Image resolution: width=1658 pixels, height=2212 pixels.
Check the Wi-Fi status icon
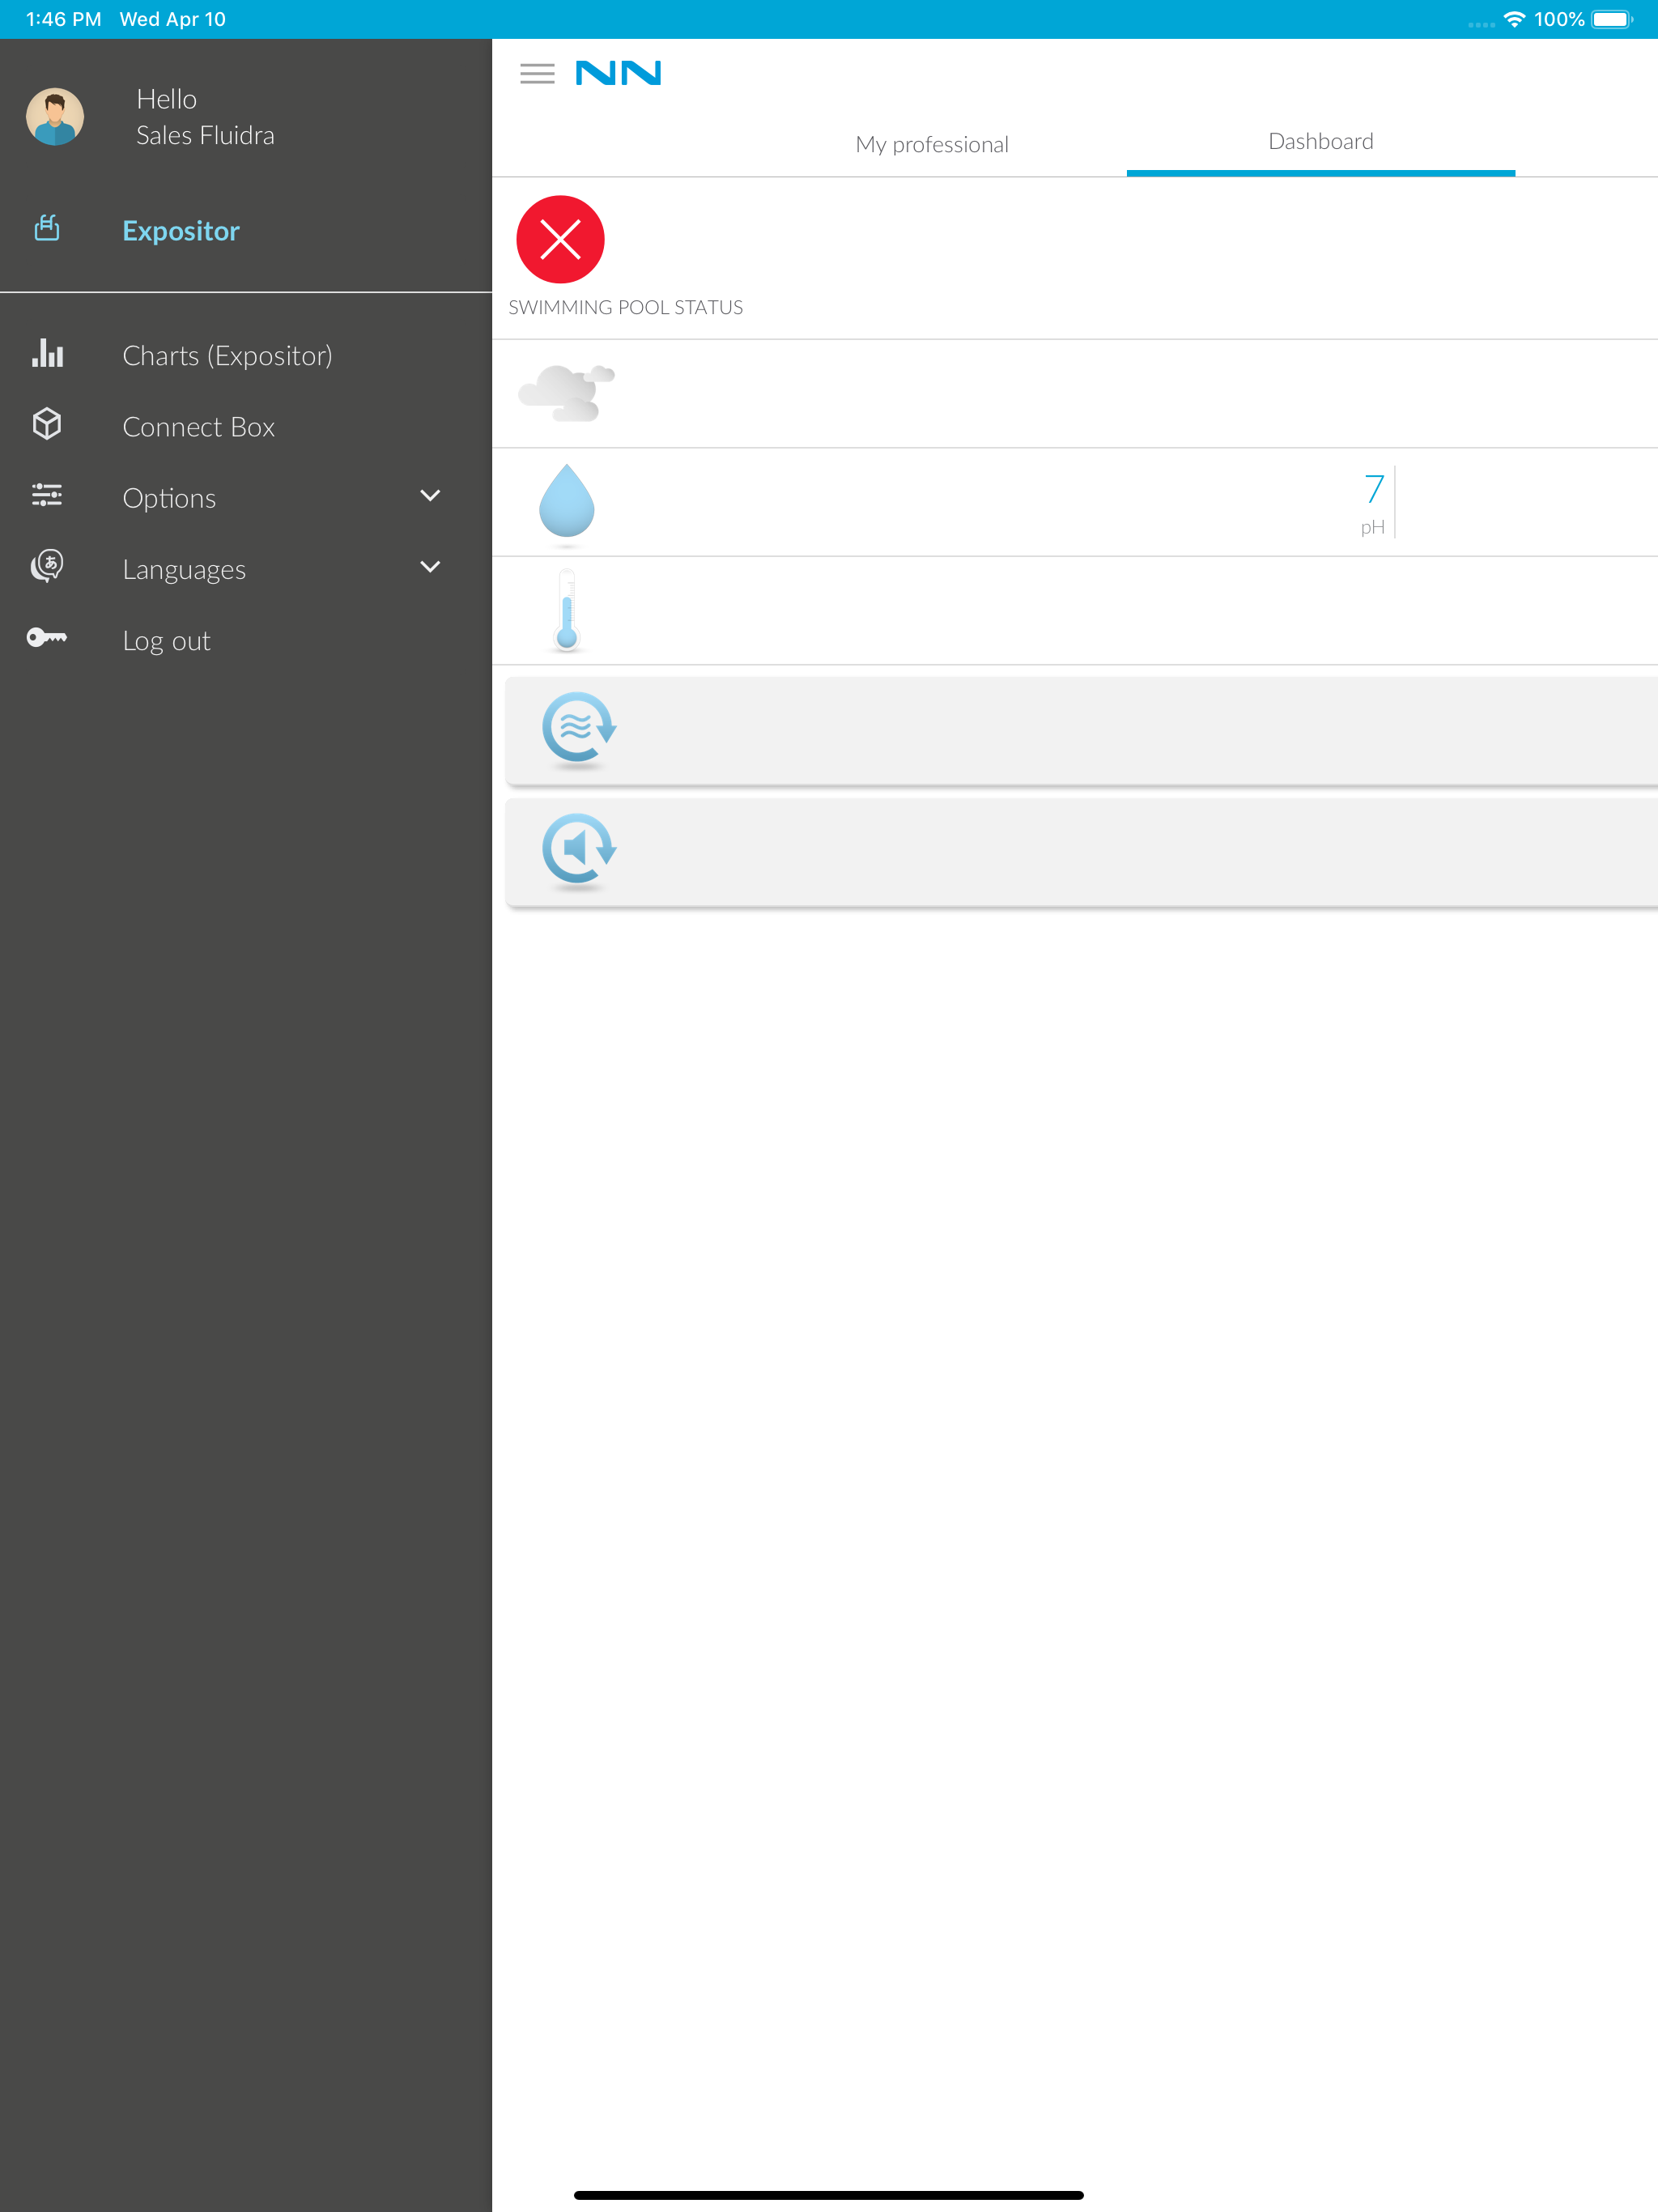[1514, 19]
